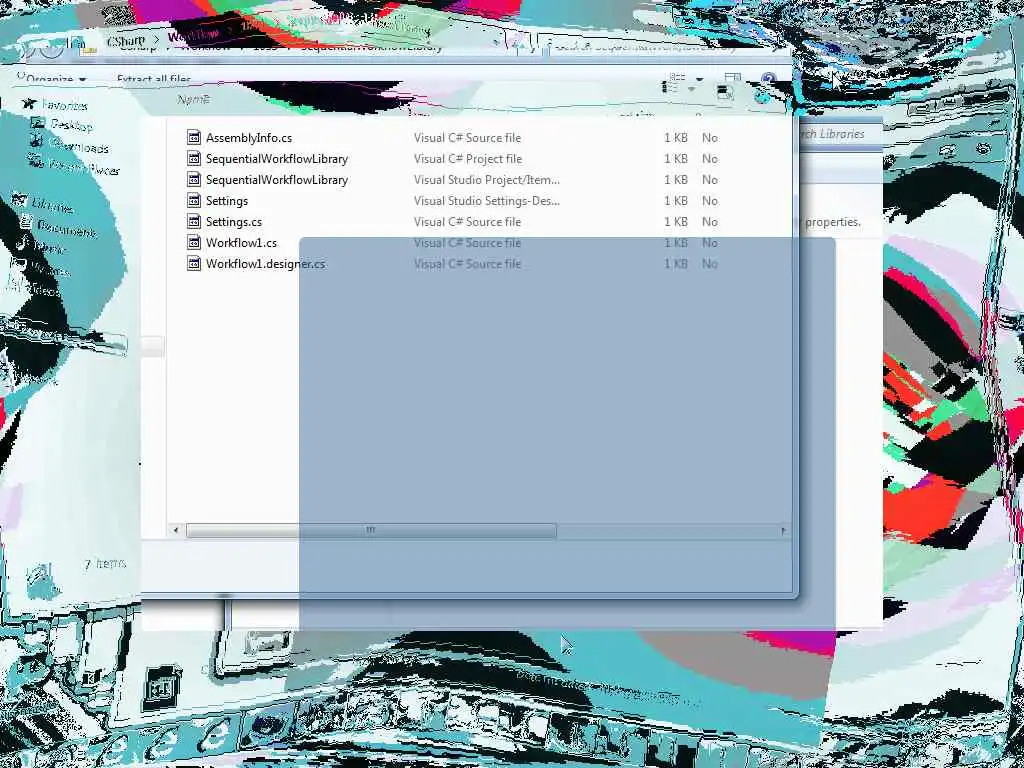Select the Workflow1.designer.cs file name

[x=265, y=263]
